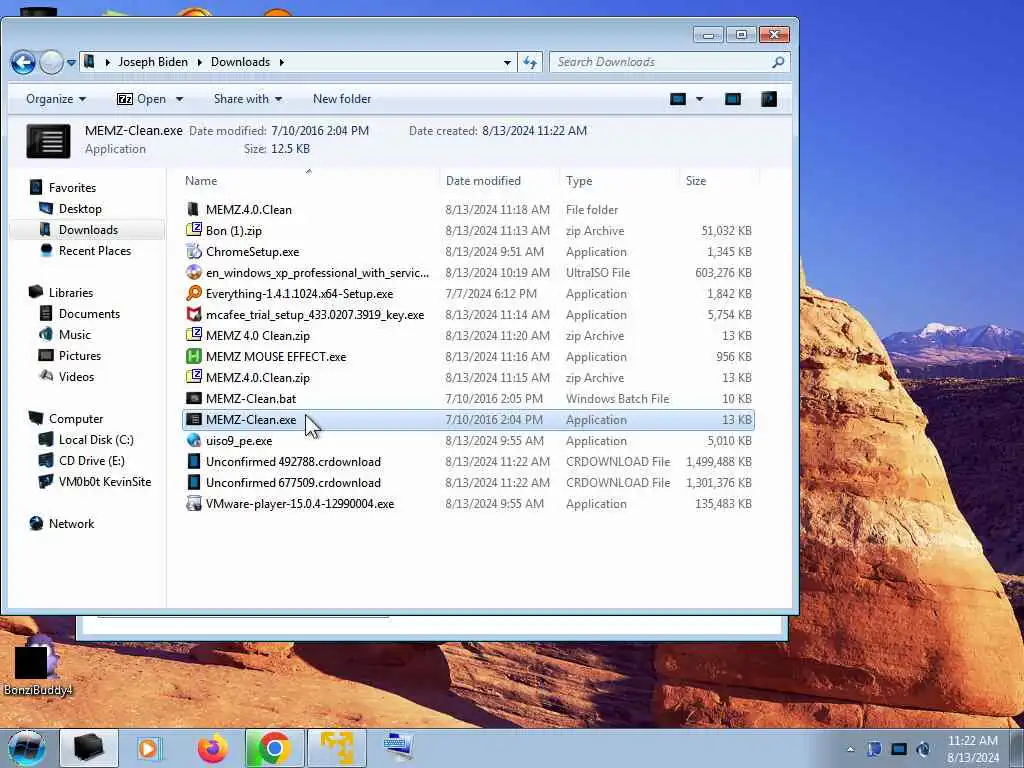Select CD Drive (E:)
The image size is (1024, 768).
[91, 460]
